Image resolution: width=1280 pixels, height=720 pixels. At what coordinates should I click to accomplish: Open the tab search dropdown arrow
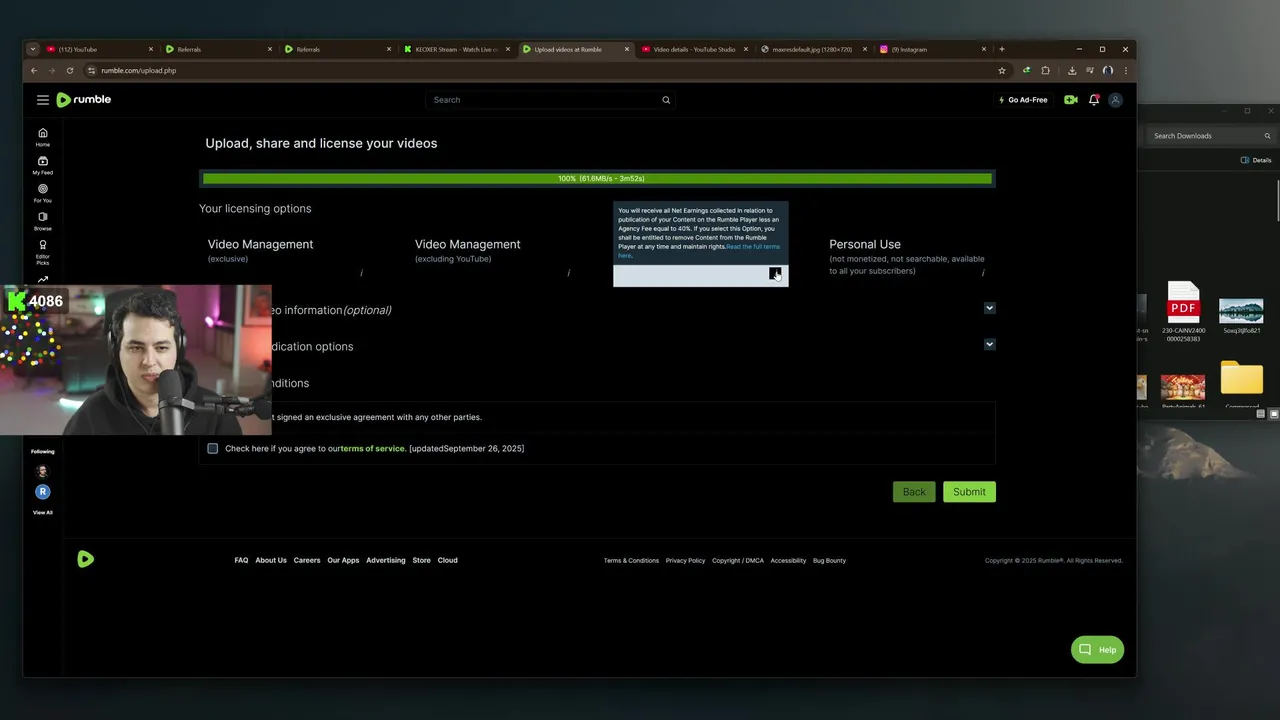click(32, 49)
